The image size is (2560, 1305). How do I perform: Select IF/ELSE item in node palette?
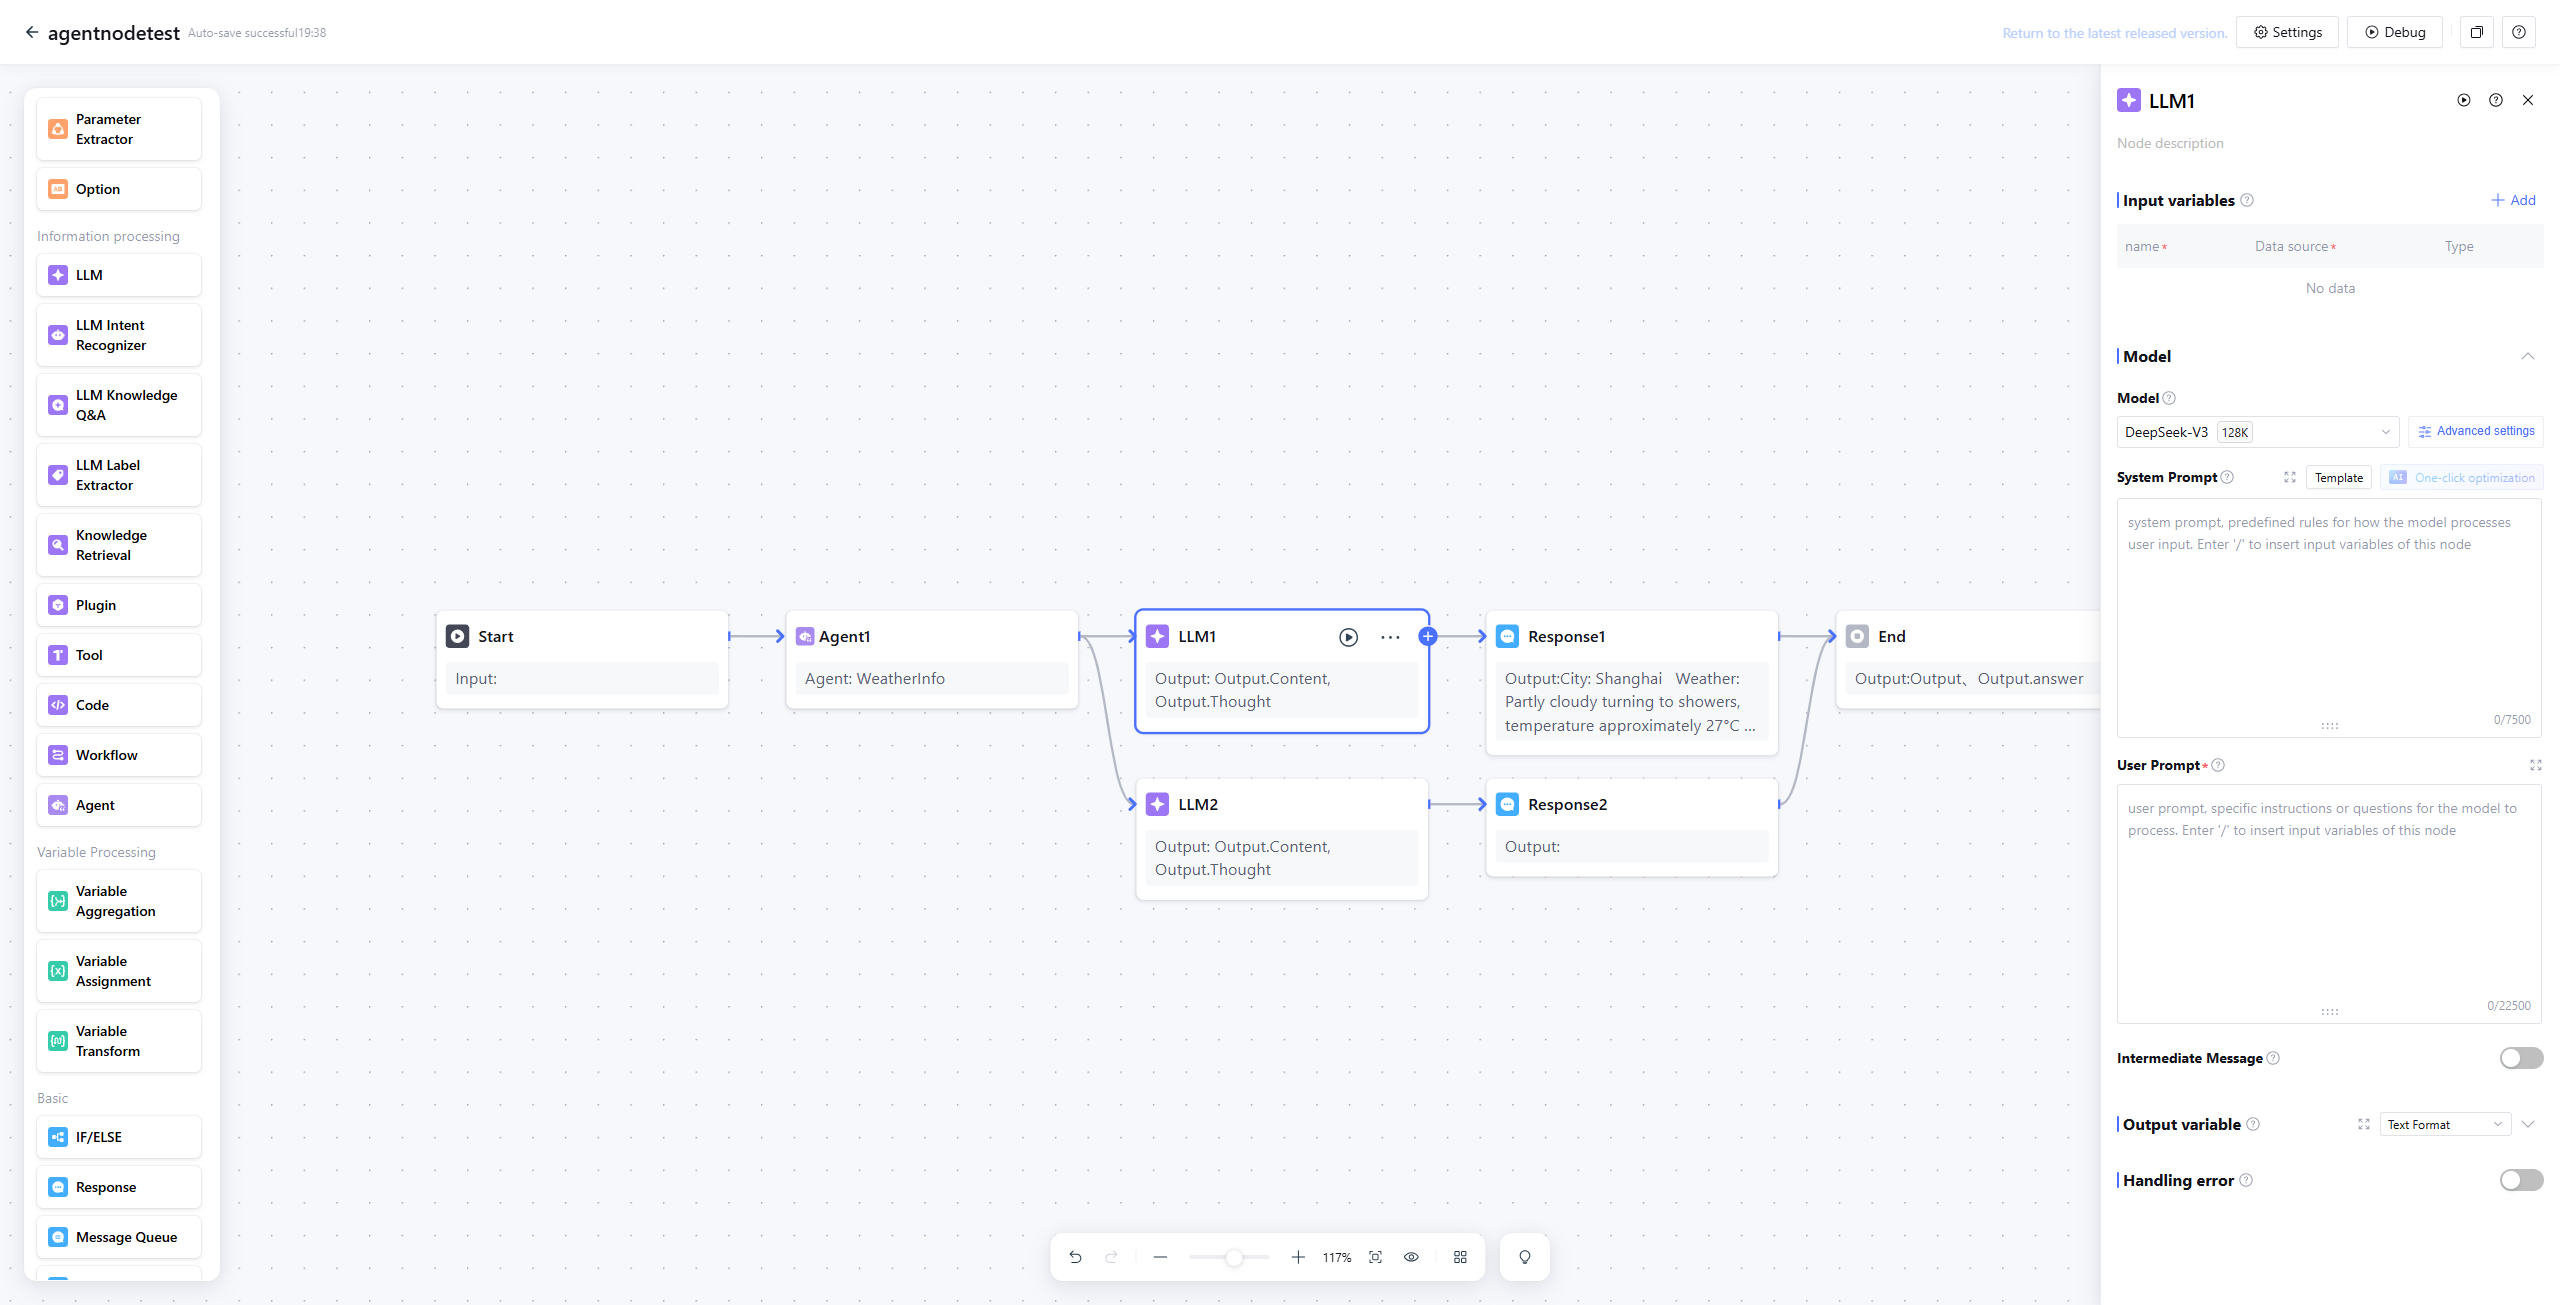(119, 1137)
